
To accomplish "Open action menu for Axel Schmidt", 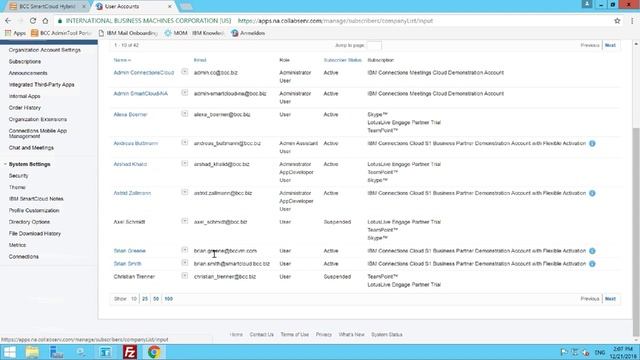I will [x=184, y=221].
